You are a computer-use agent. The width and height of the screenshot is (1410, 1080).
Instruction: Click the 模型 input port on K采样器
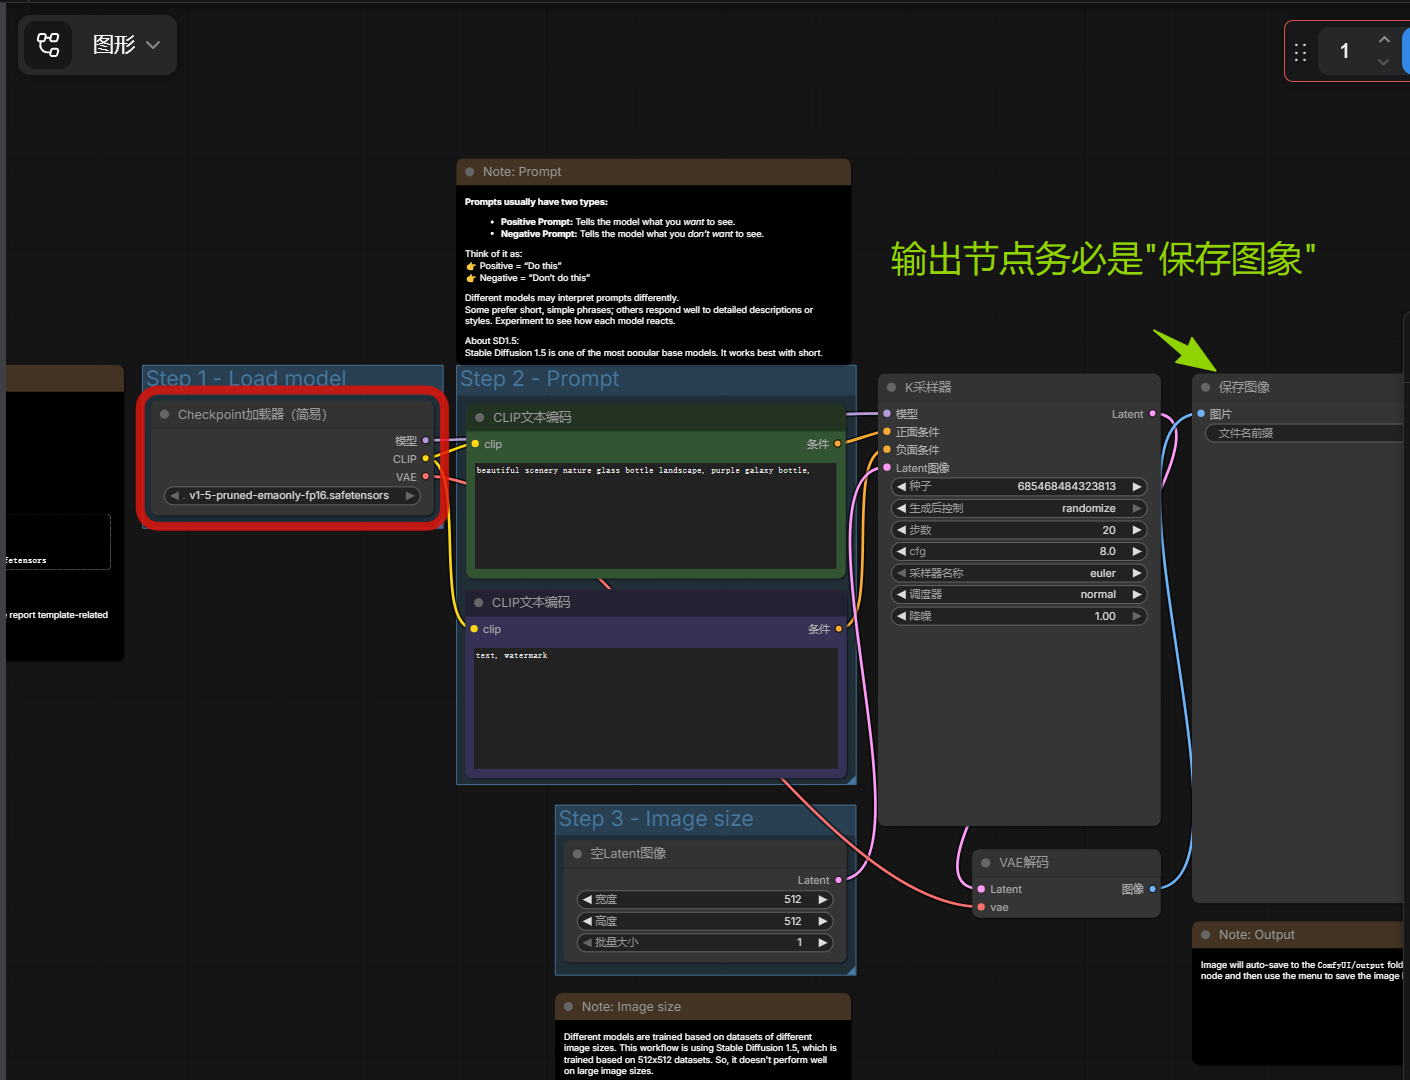click(887, 414)
